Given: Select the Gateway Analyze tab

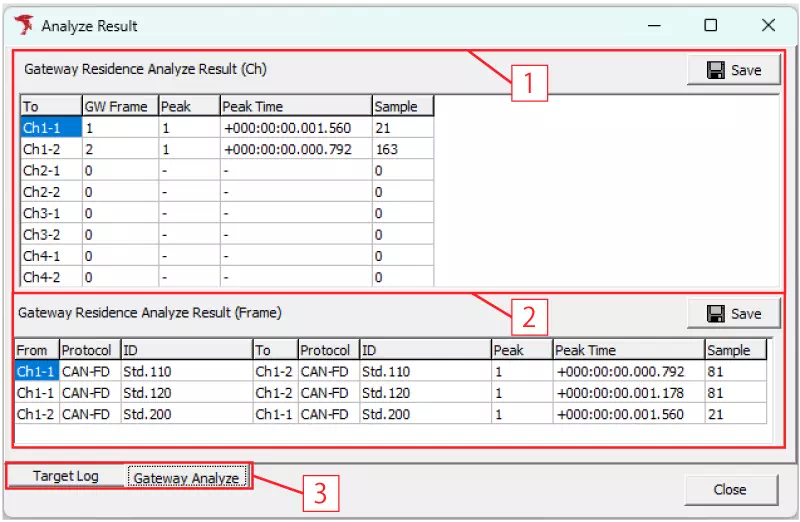Looking at the screenshot, I should (x=186, y=478).
